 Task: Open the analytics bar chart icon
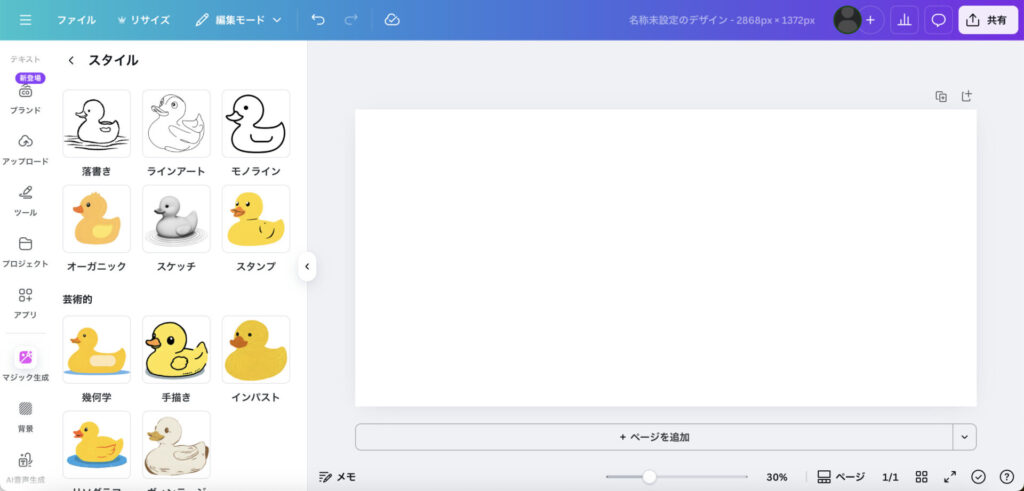[x=904, y=20]
